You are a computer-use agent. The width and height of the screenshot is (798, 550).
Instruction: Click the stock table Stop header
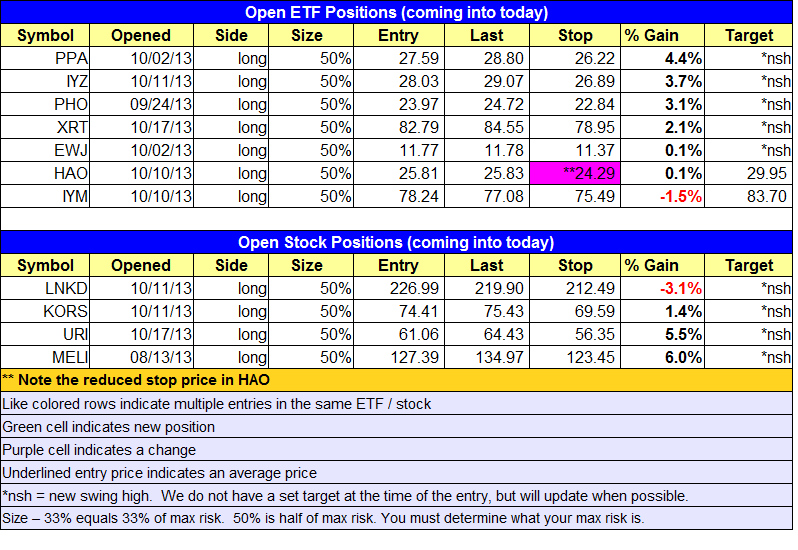(575, 265)
